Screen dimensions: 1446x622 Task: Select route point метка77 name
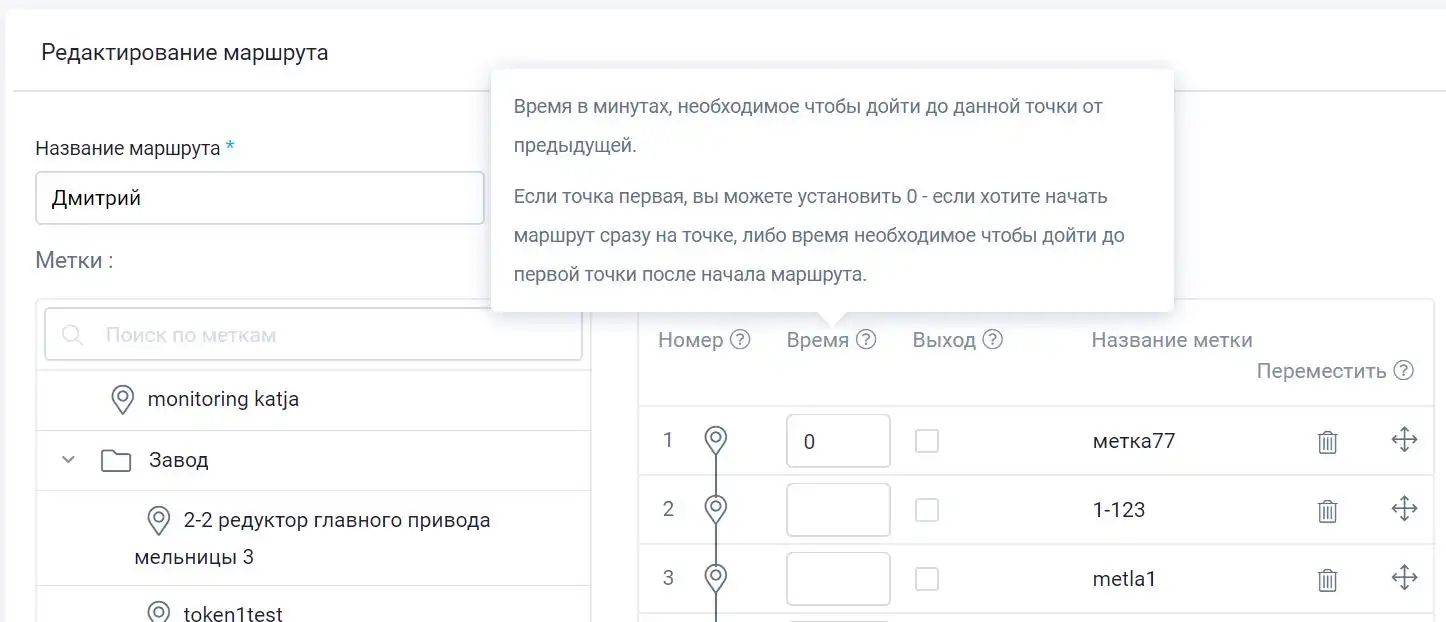(x=1133, y=440)
